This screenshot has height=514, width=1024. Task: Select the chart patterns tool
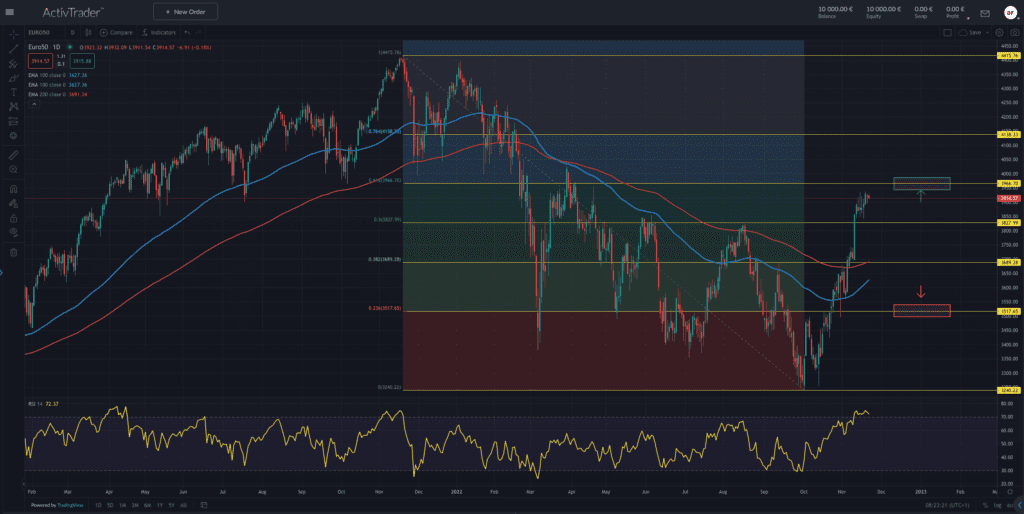(13, 106)
